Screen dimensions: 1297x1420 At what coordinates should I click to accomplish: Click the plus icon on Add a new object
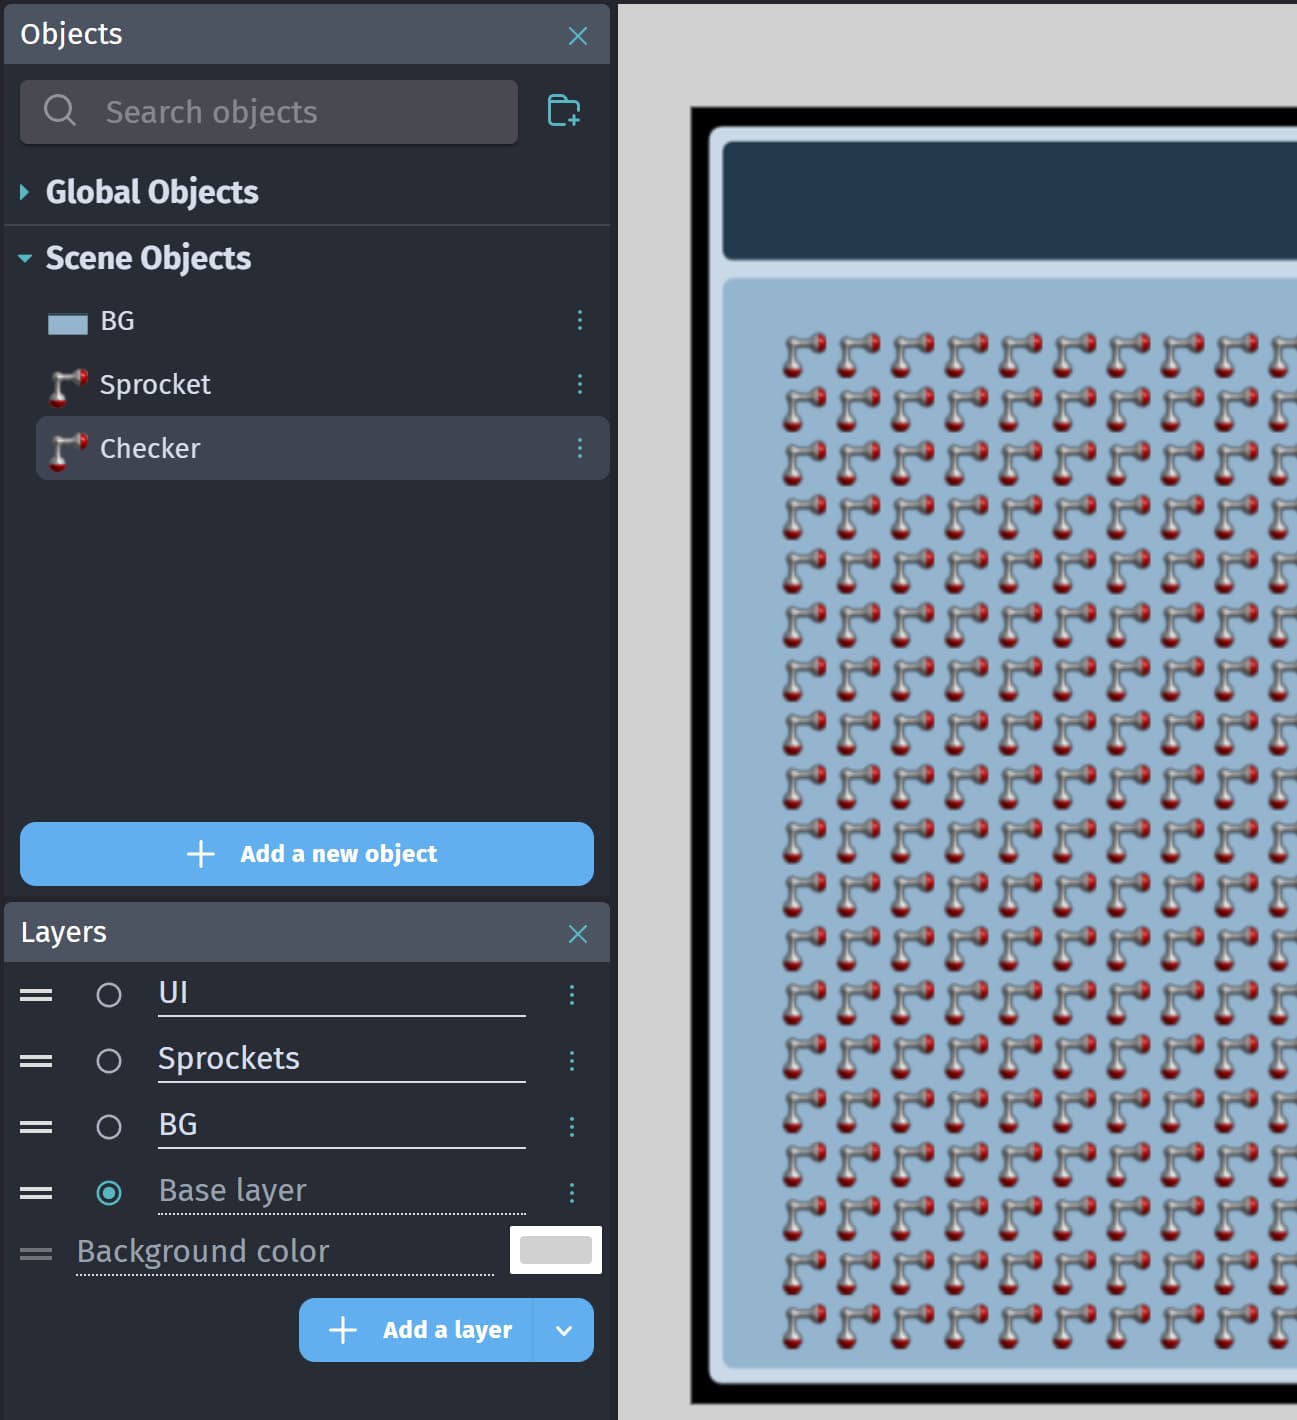tap(201, 854)
